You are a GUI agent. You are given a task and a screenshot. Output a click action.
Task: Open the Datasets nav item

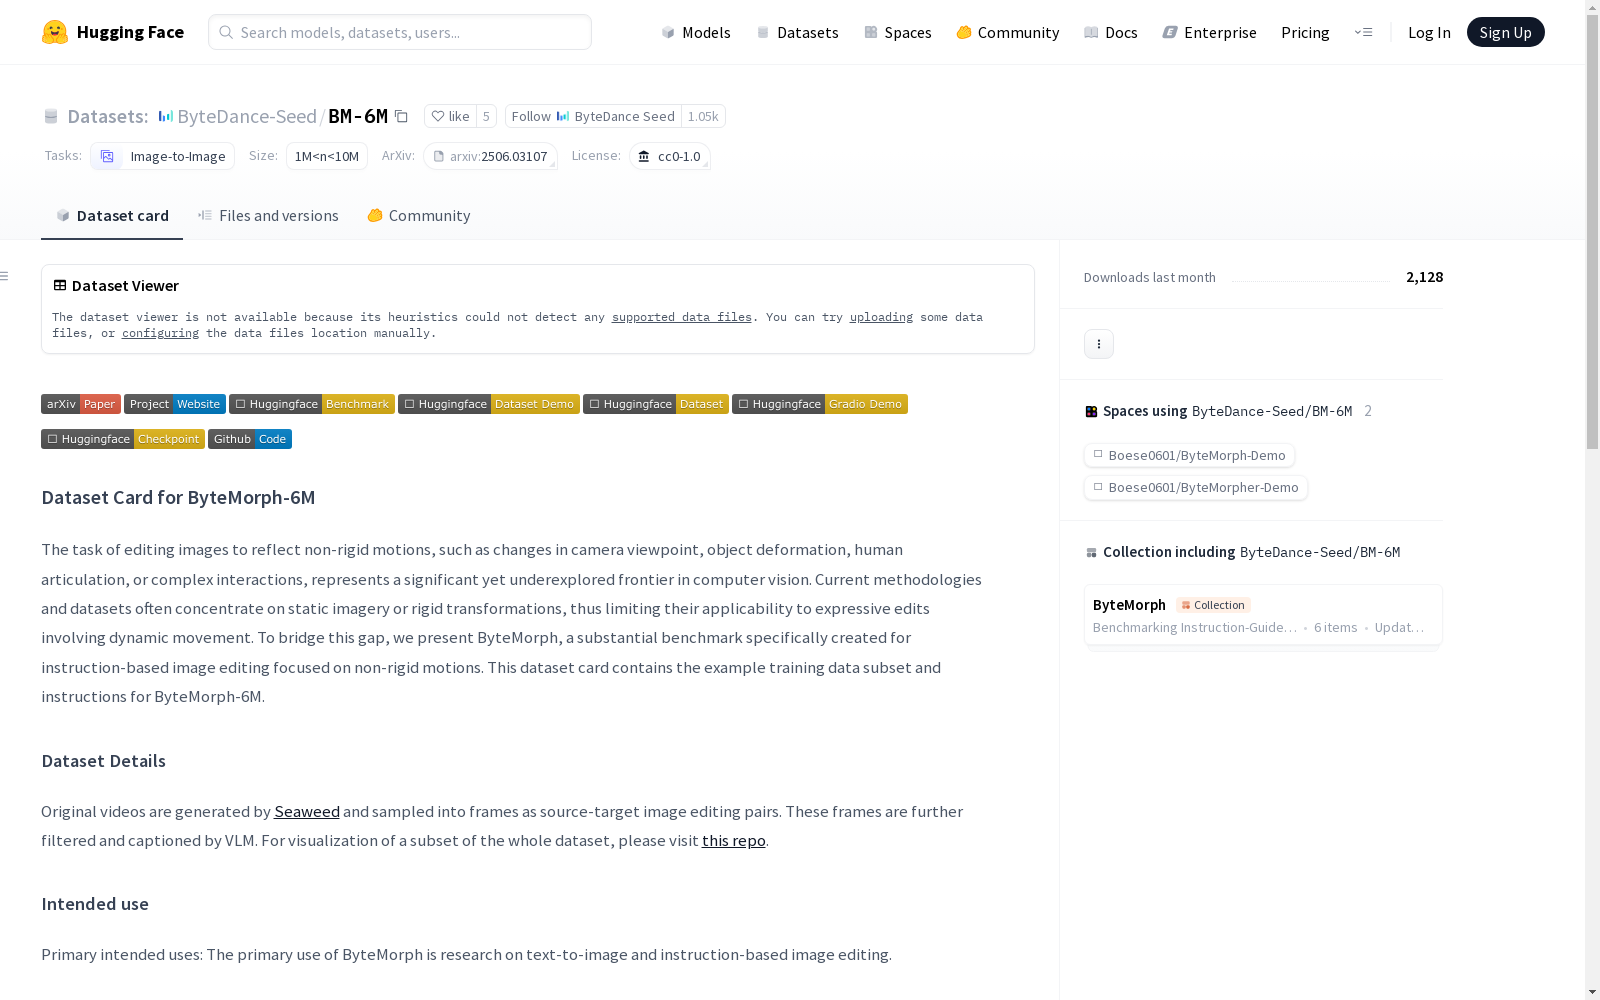click(797, 32)
